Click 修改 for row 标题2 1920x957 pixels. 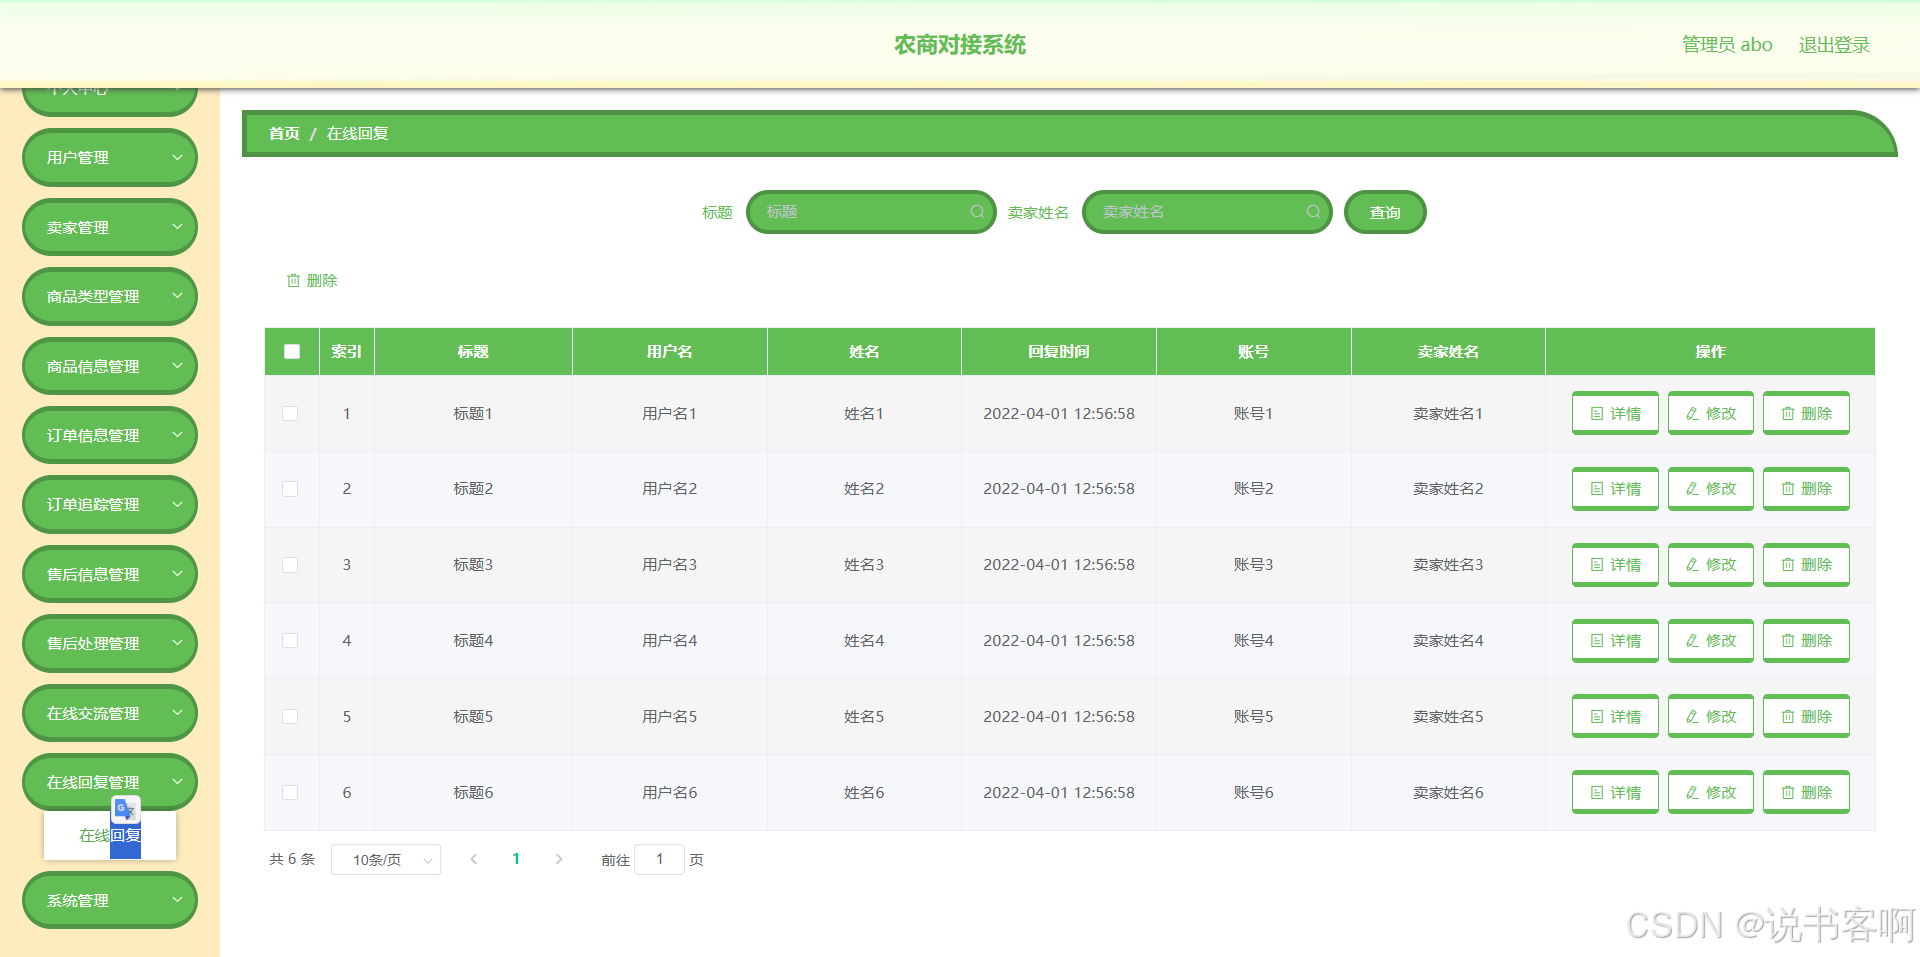coord(1711,489)
